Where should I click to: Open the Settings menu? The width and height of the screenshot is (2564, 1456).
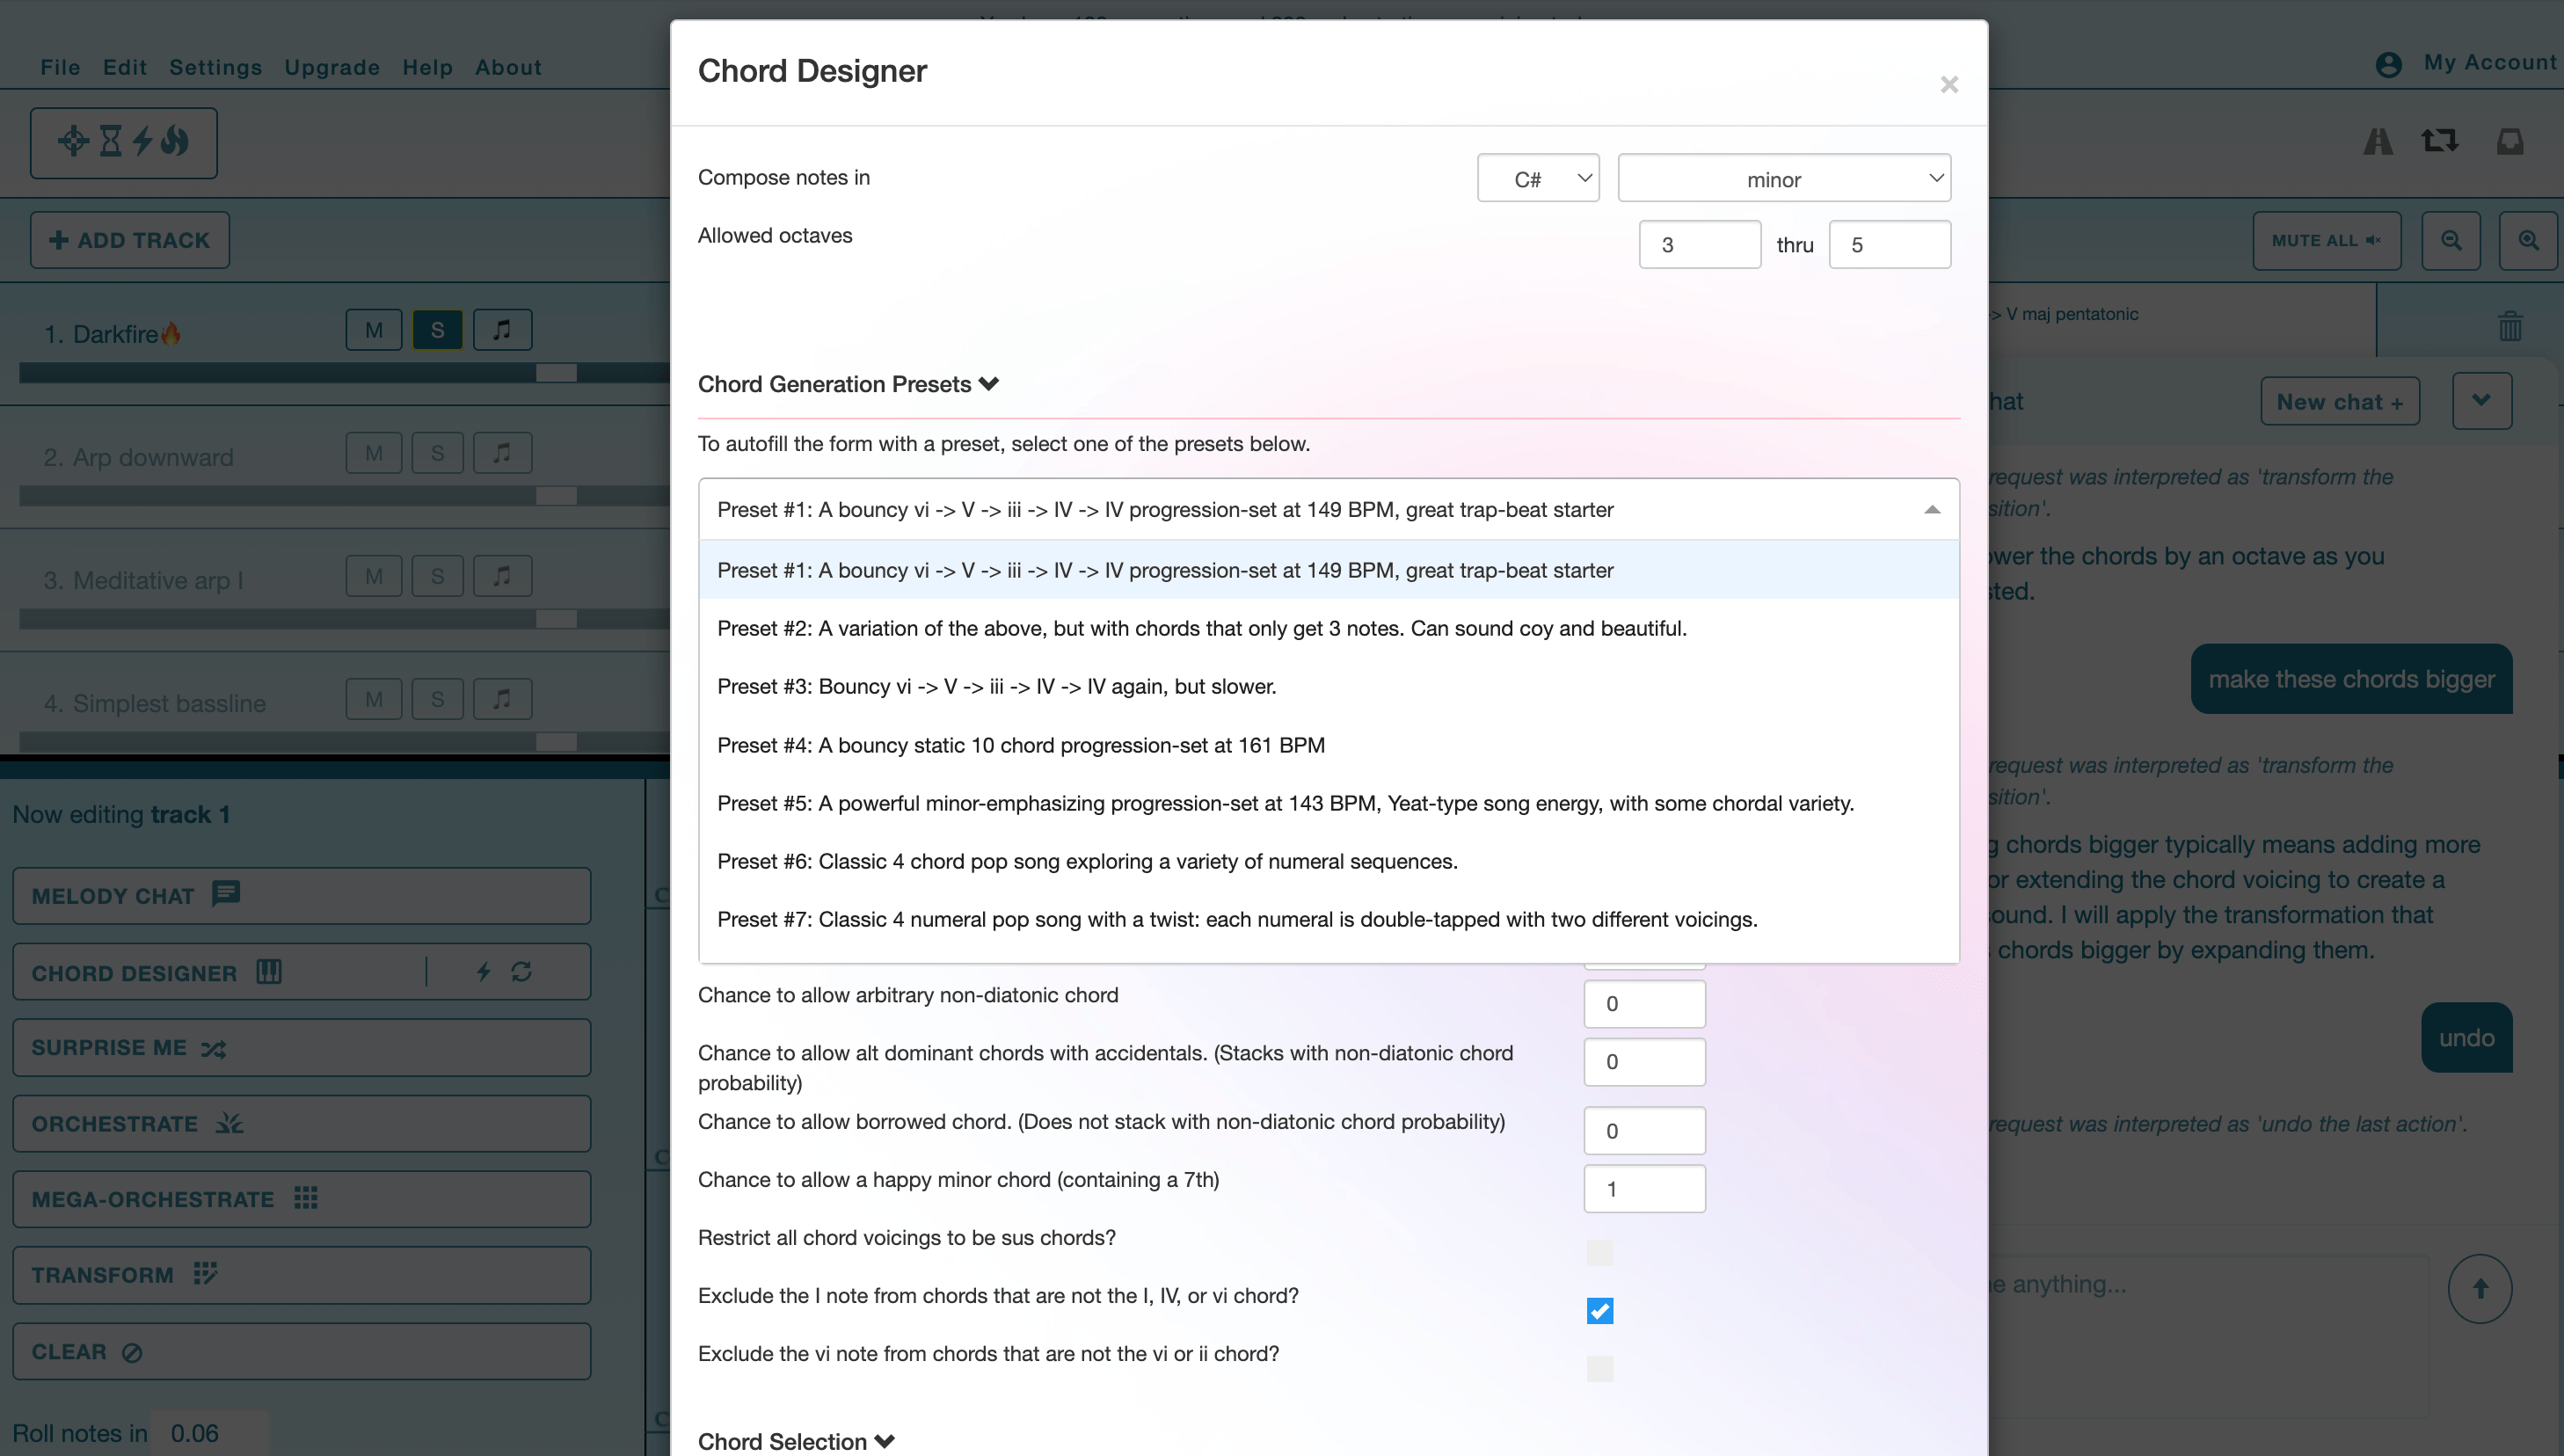[215, 67]
